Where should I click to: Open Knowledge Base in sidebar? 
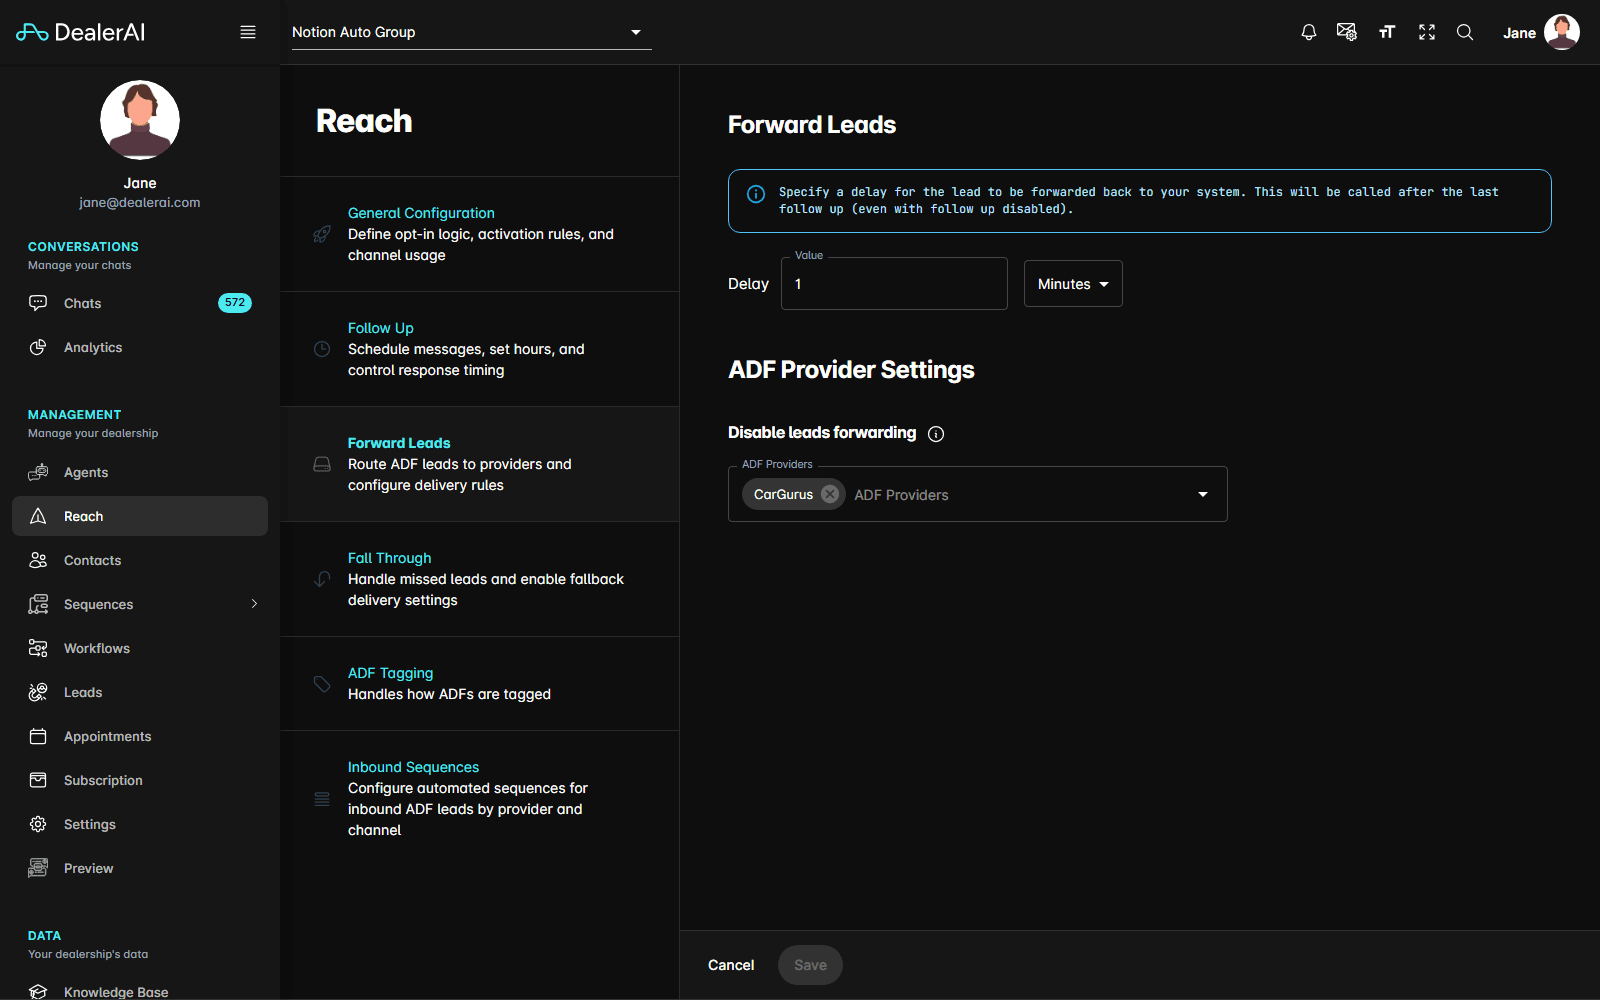140,991
